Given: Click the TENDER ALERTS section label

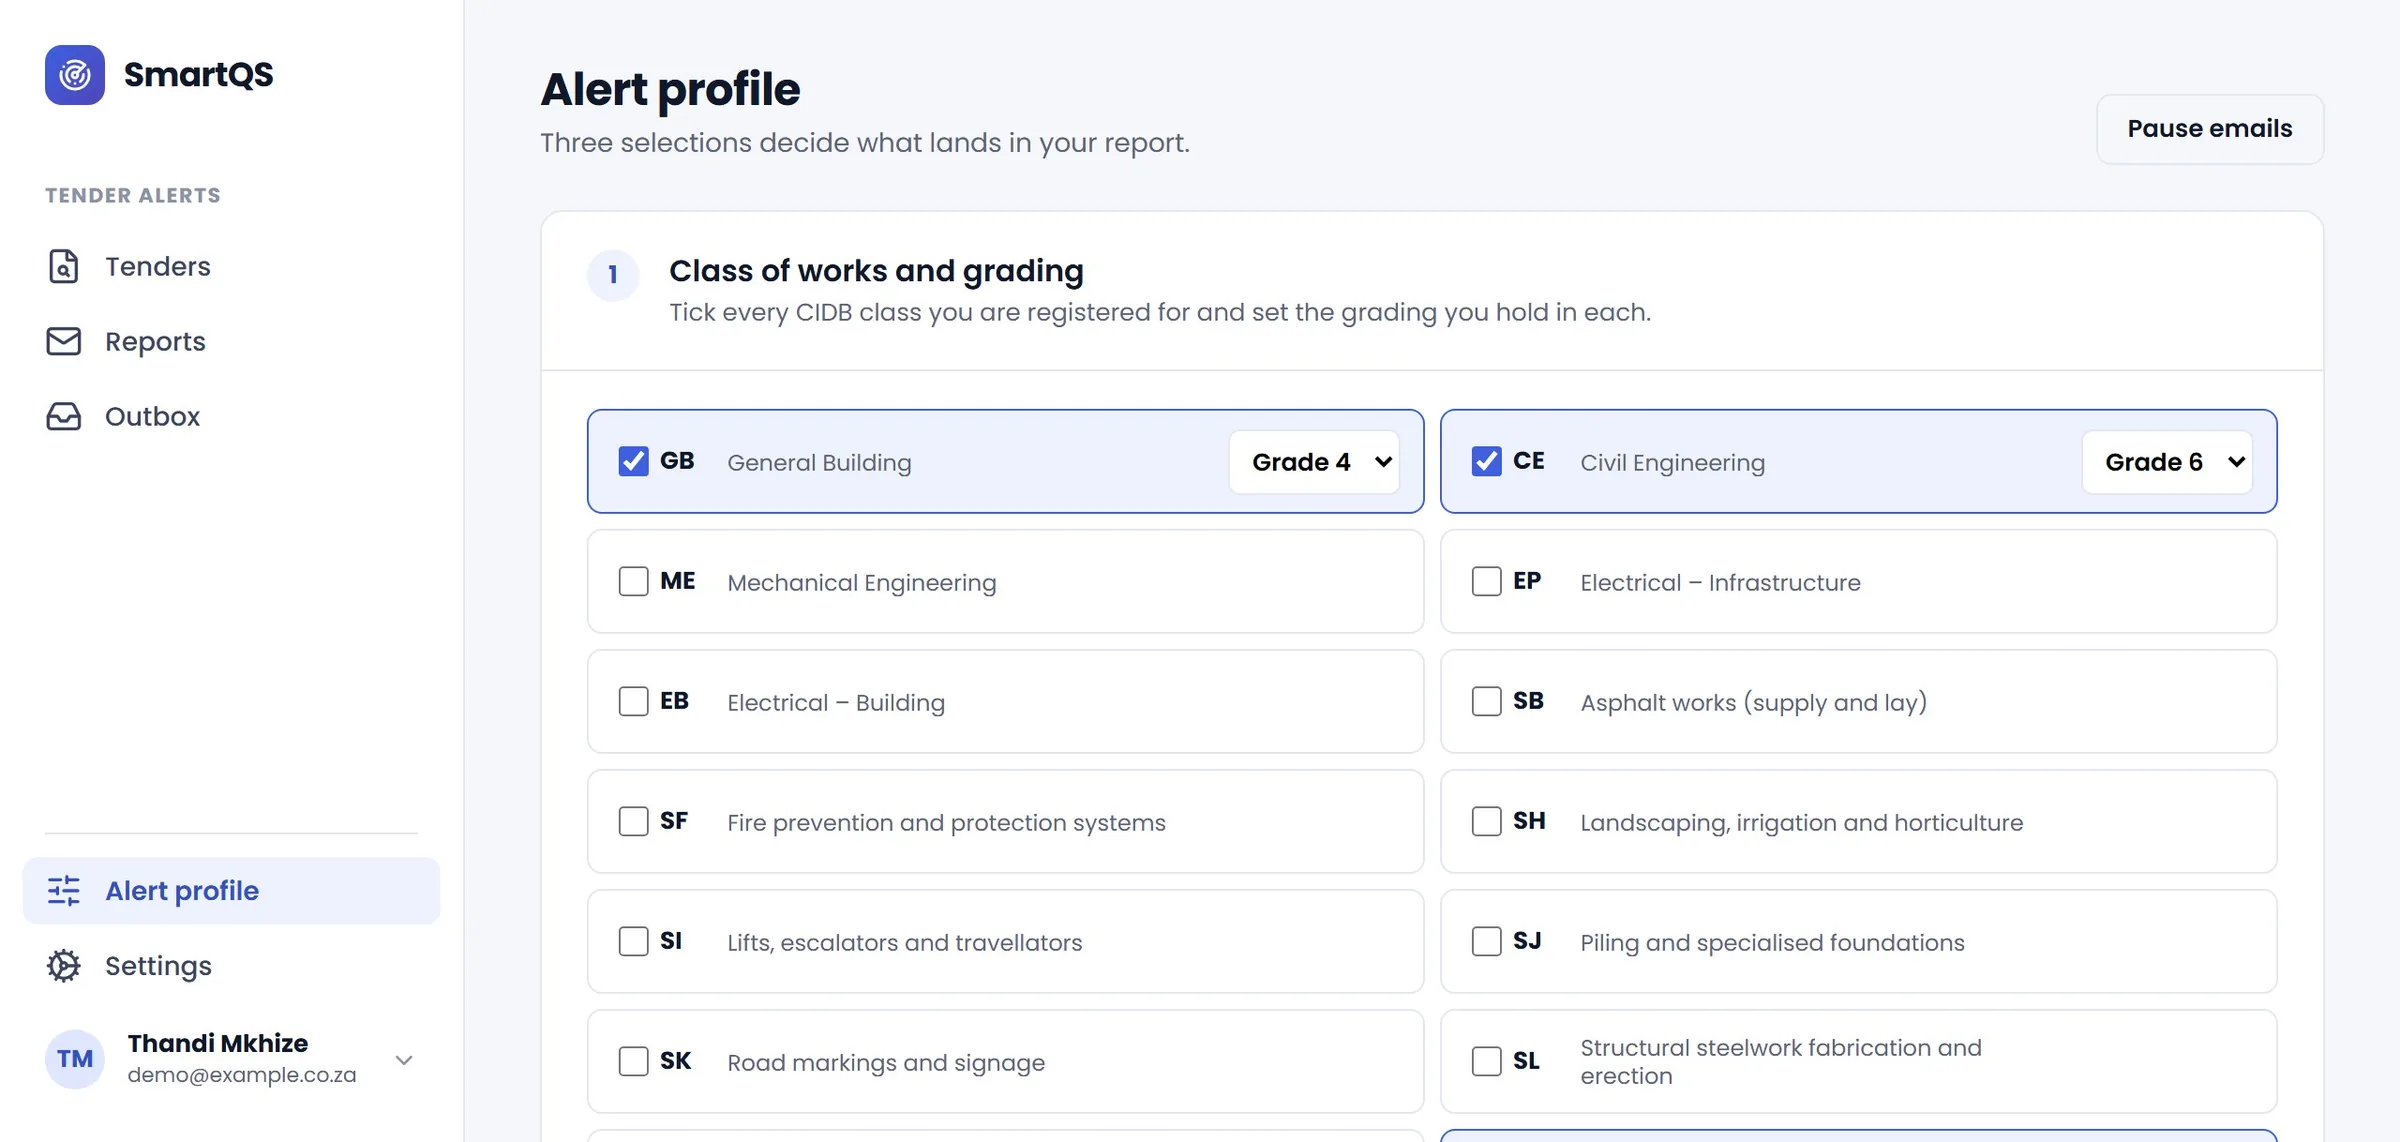Looking at the screenshot, I should pyautogui.click(x=133, y=195).
